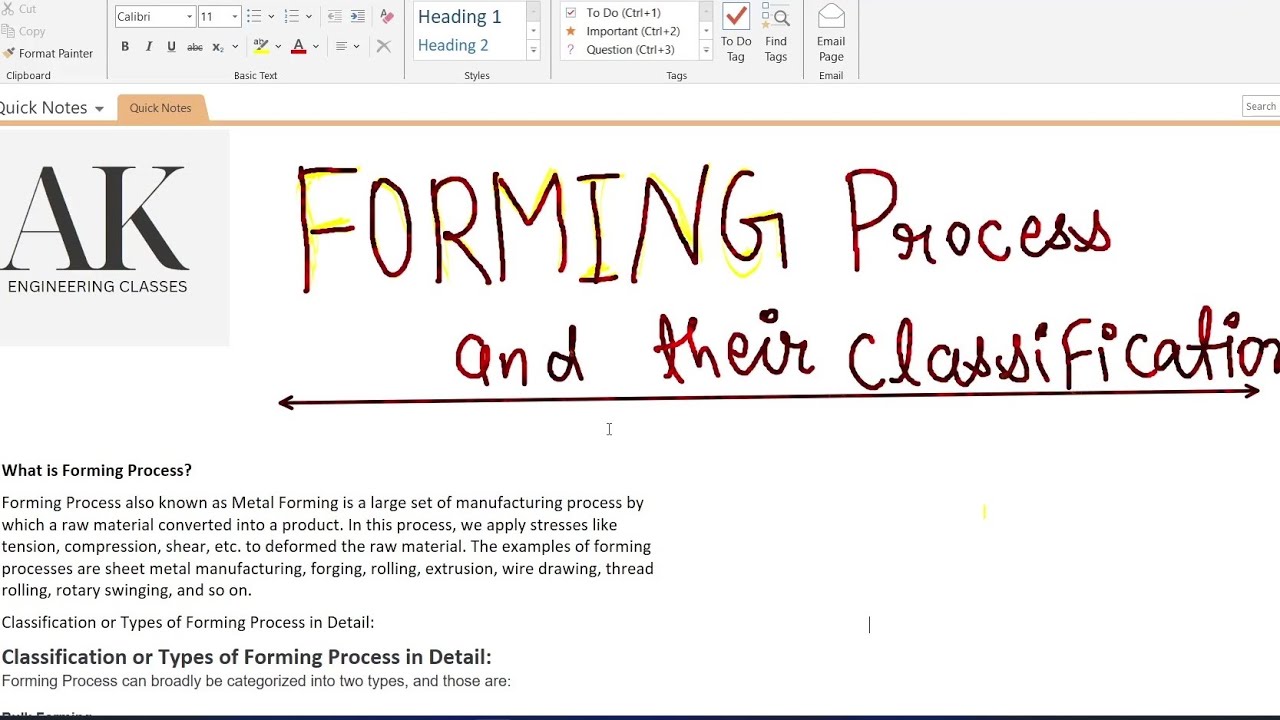
Task: Click the bullet list icon
Action: coord(254,16)
